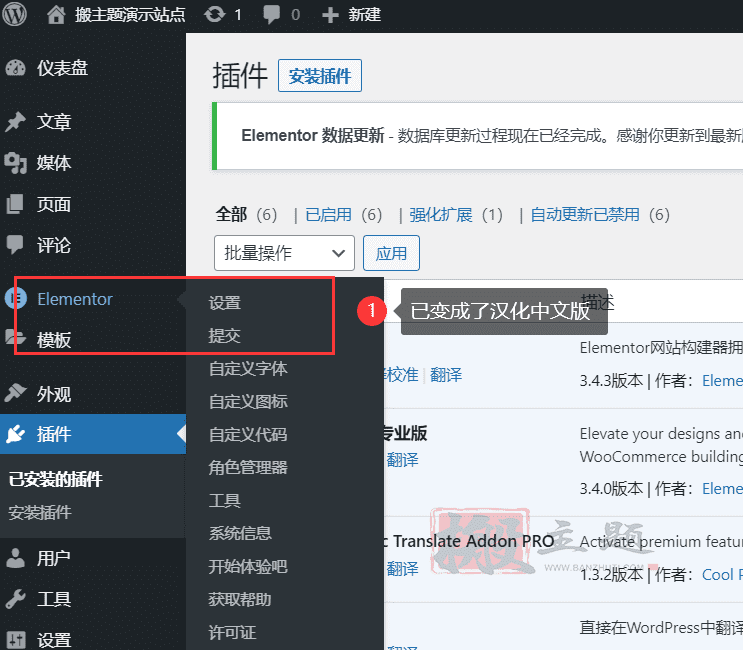This screenshot has height=650, width=743.
Task: Open 媒体 in the sidebar
Action: [x=54, y=163]
